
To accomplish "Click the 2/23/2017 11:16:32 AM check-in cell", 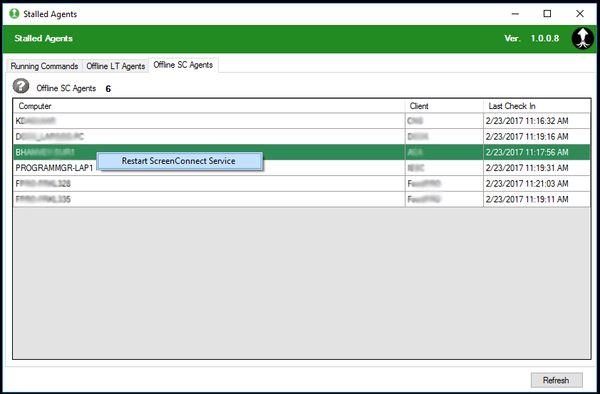I will 536,121.
